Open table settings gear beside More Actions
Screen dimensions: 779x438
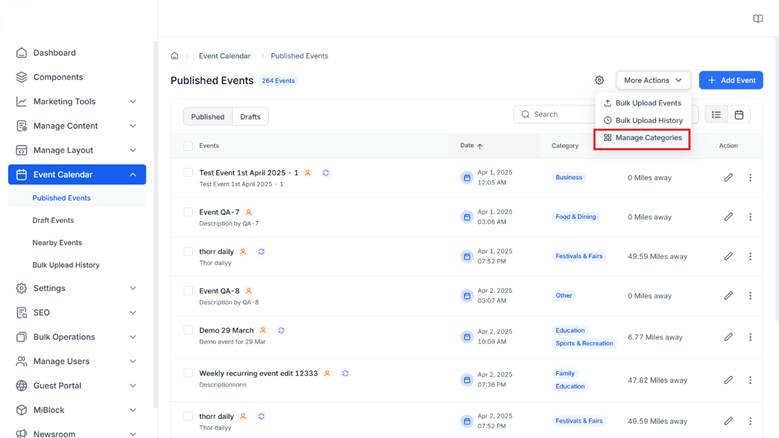(599, 80)
